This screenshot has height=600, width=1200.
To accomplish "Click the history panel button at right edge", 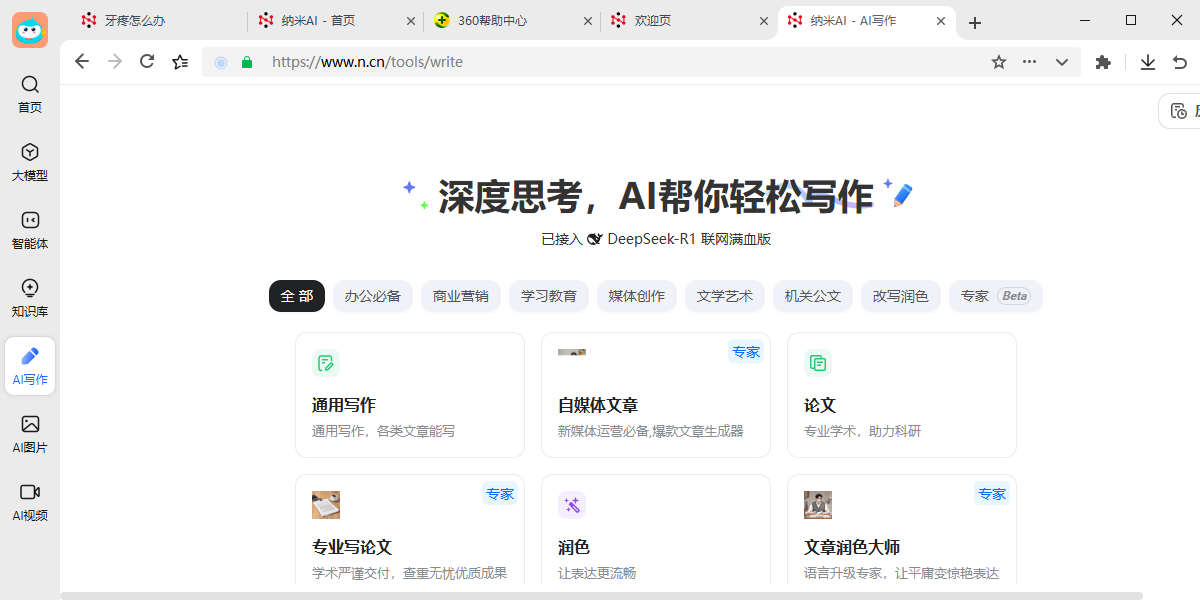I will coord(1180,111).
